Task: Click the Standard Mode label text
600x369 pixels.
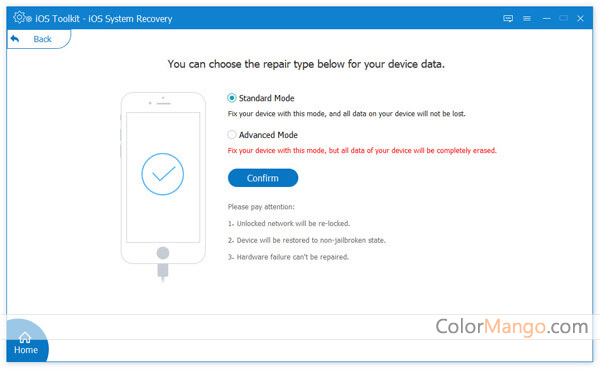Action: 267,98
